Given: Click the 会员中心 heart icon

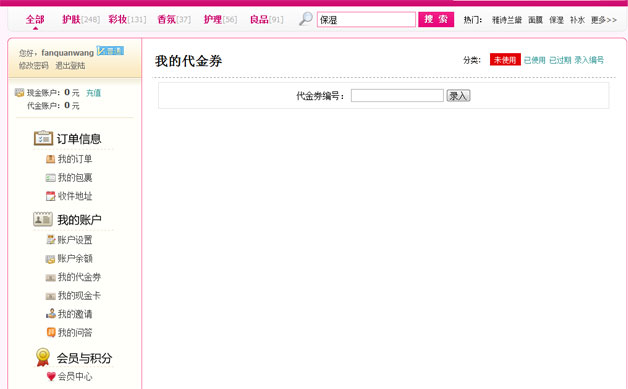Looking at the screenshot, I should point(51,376).
